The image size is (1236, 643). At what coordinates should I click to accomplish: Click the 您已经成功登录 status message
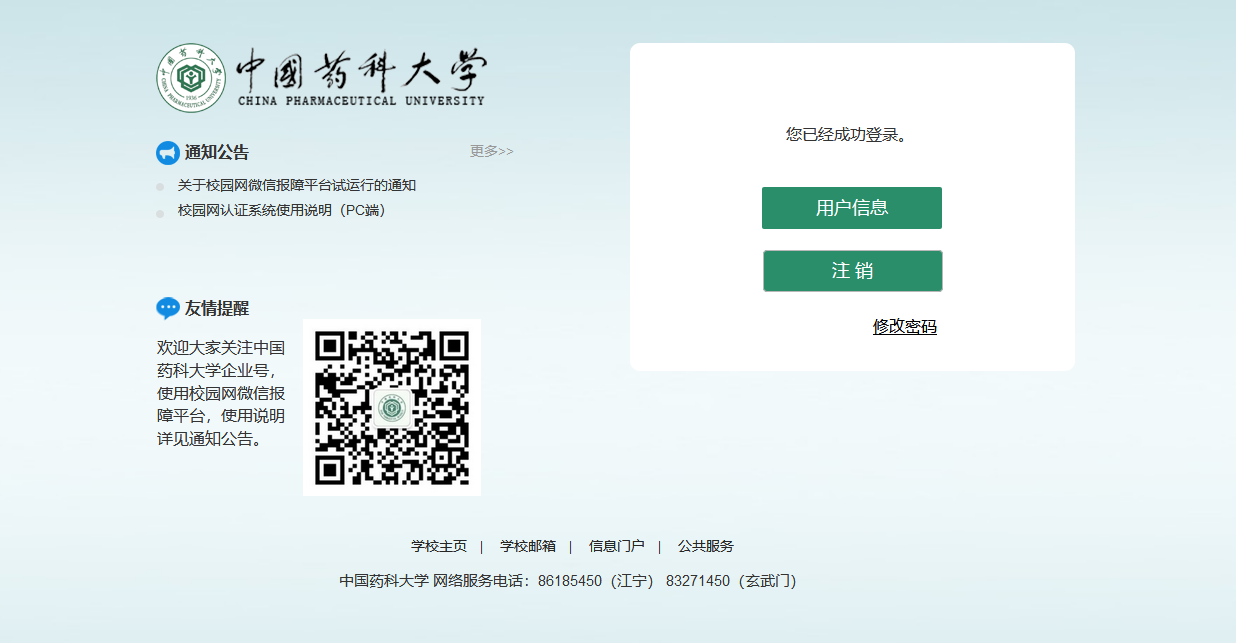[x=846, y=135]
